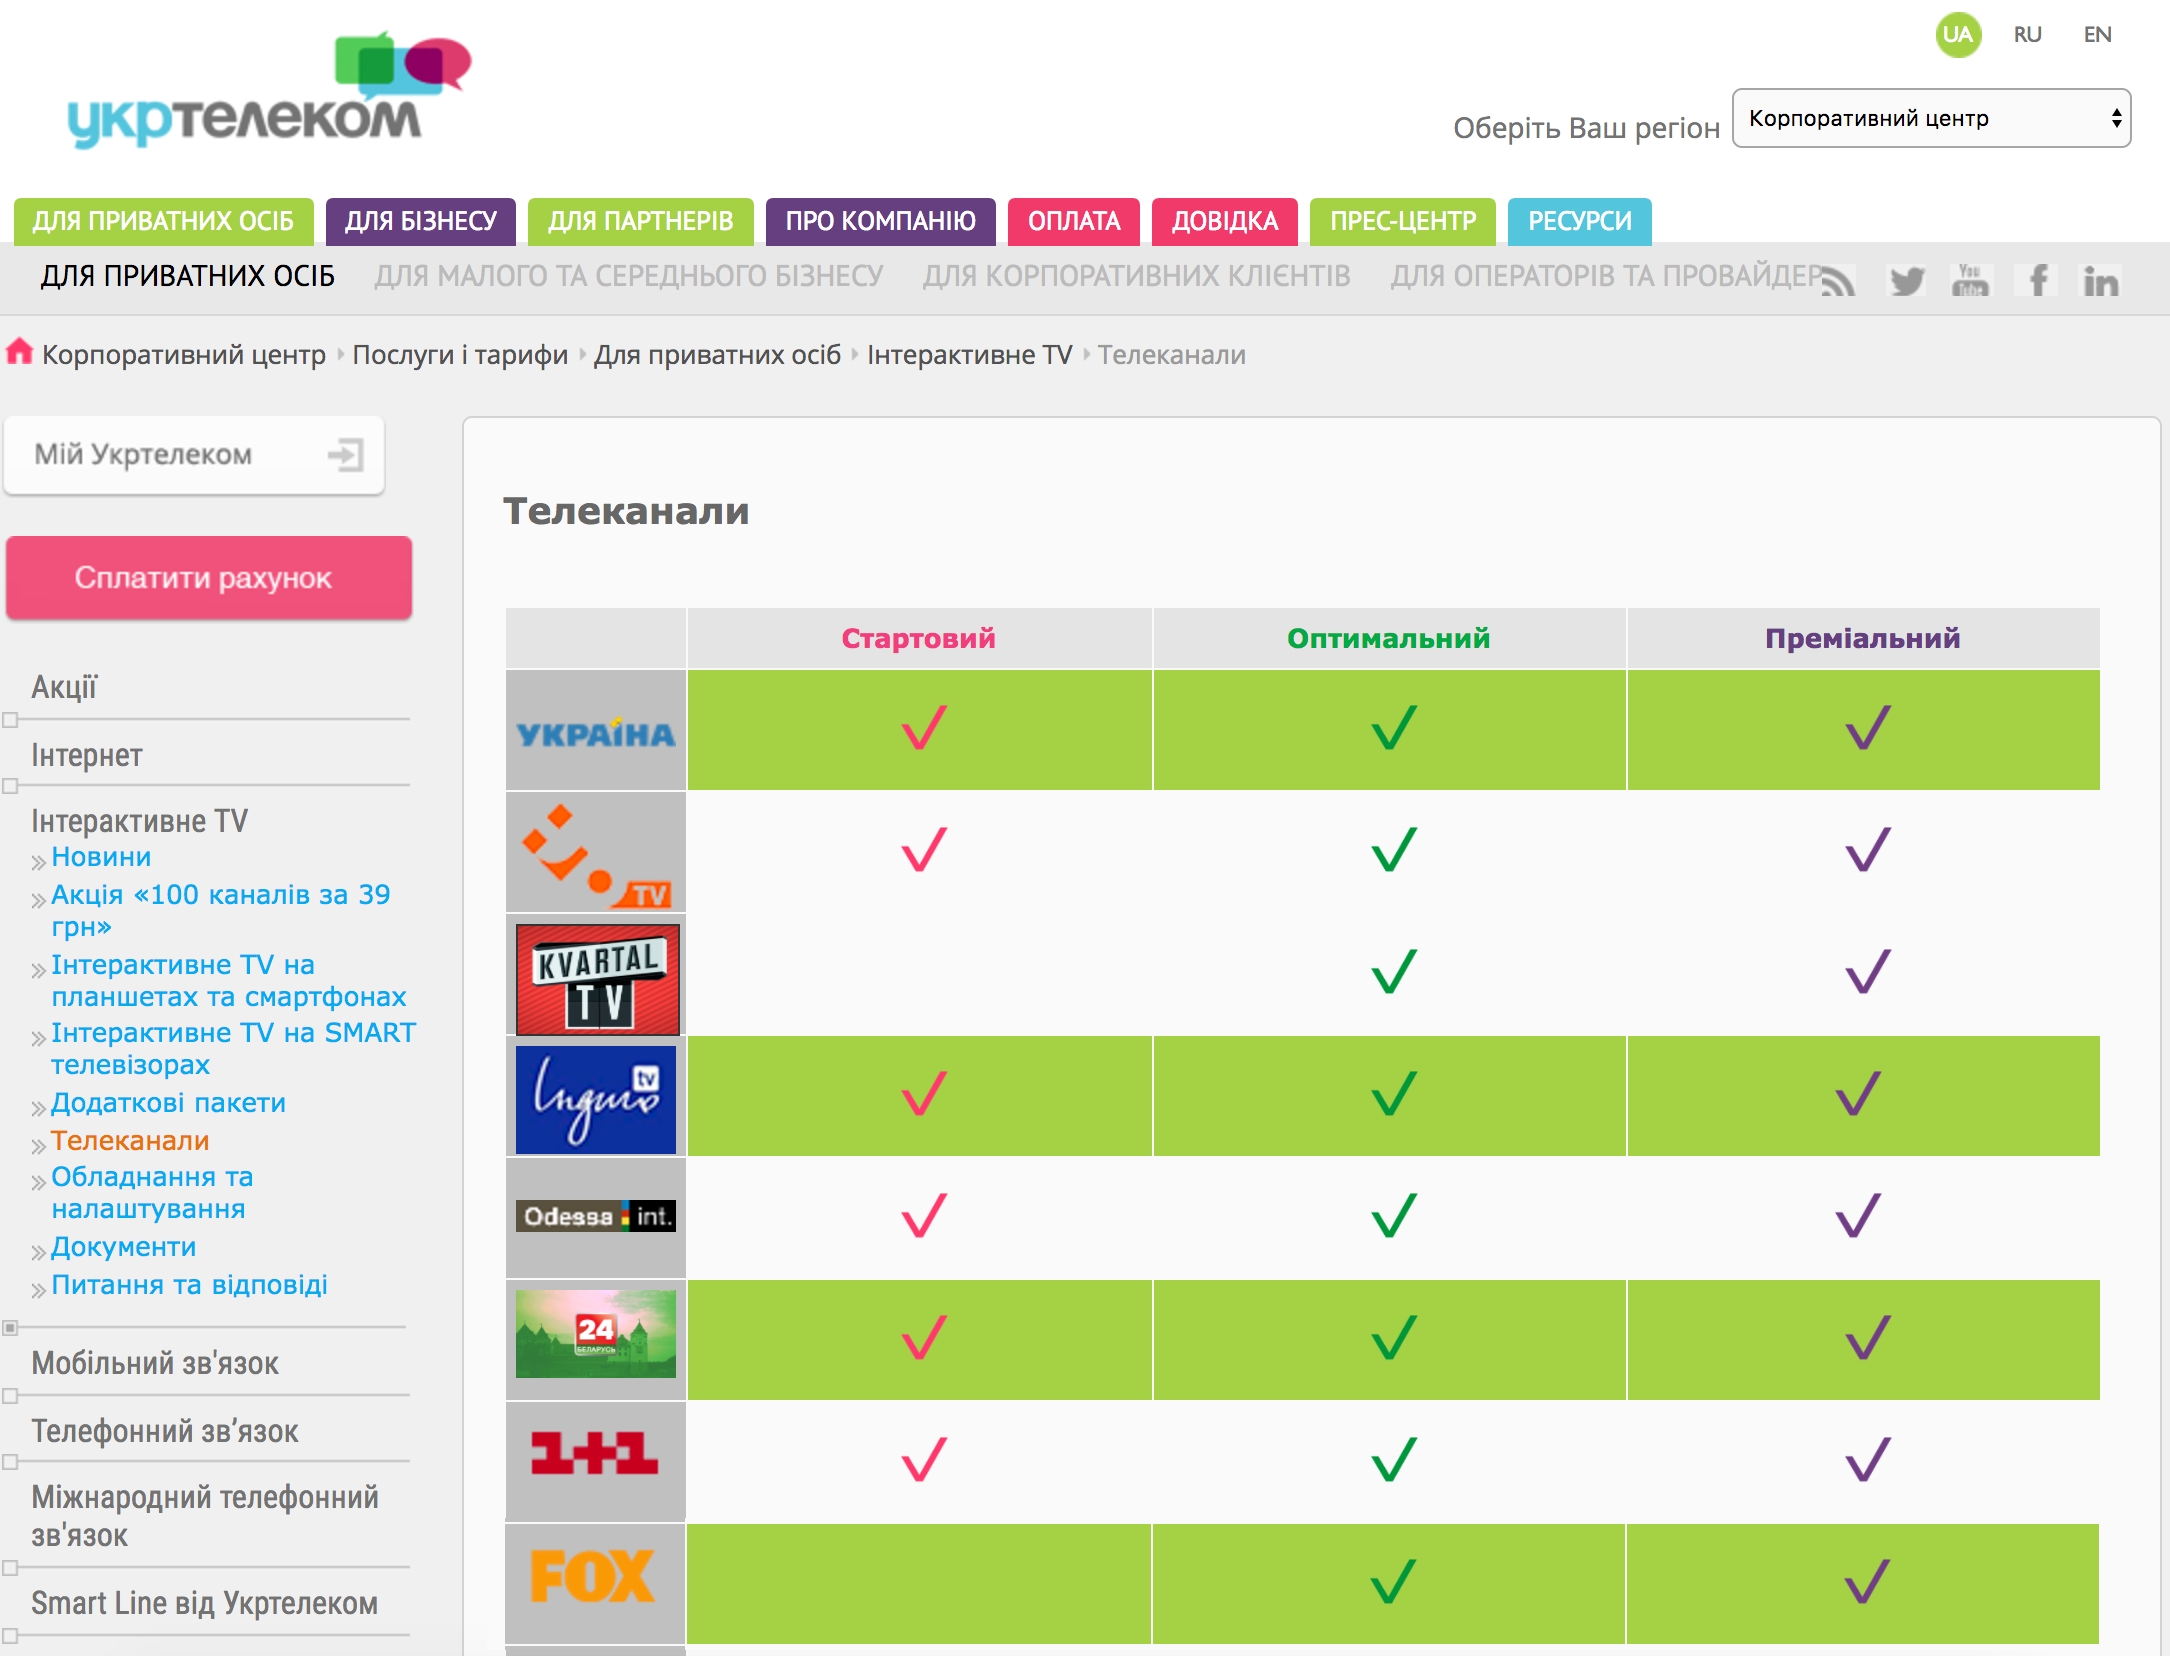Click Оптимальний checkmark in 1+1 row

tap(1394, 1459)
